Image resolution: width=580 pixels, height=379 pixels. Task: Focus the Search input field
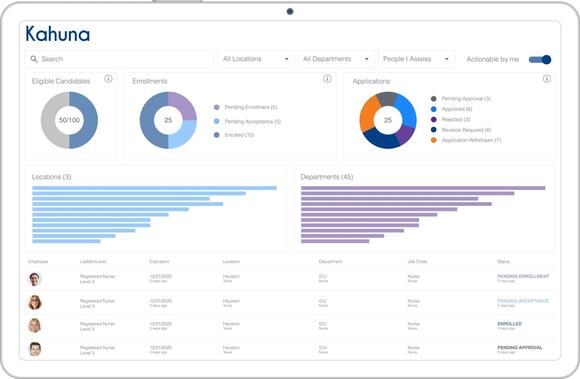pyautogui.click(x=119, y=59)
